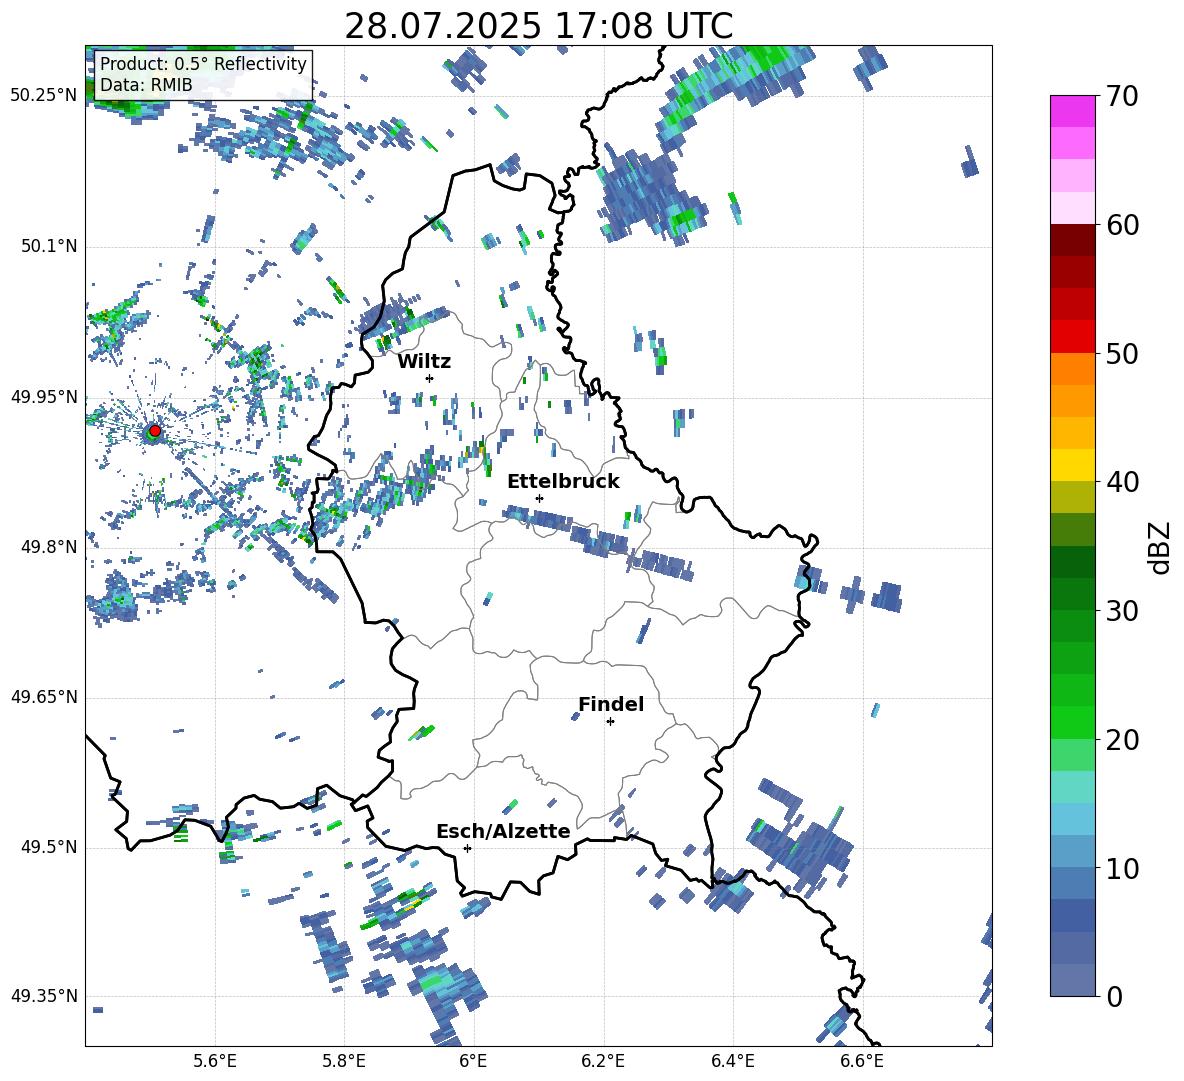Click the Esch/Alzette station cross marker

tap(467, 848)
